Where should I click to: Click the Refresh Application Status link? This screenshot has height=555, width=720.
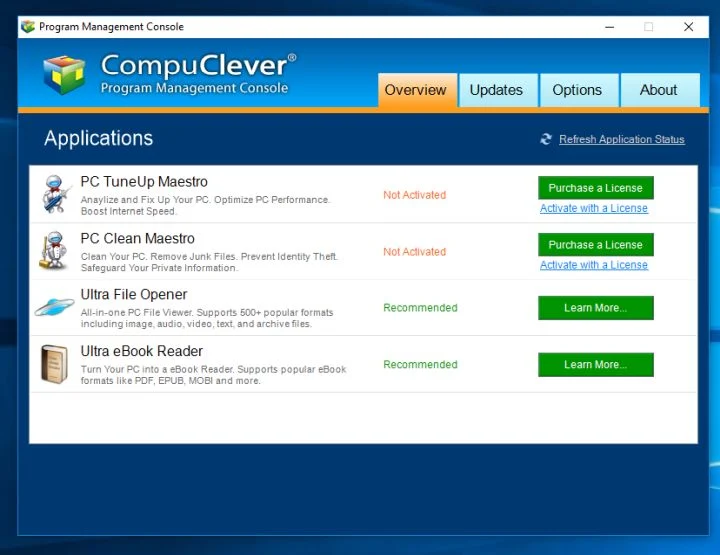coord(621,140)
